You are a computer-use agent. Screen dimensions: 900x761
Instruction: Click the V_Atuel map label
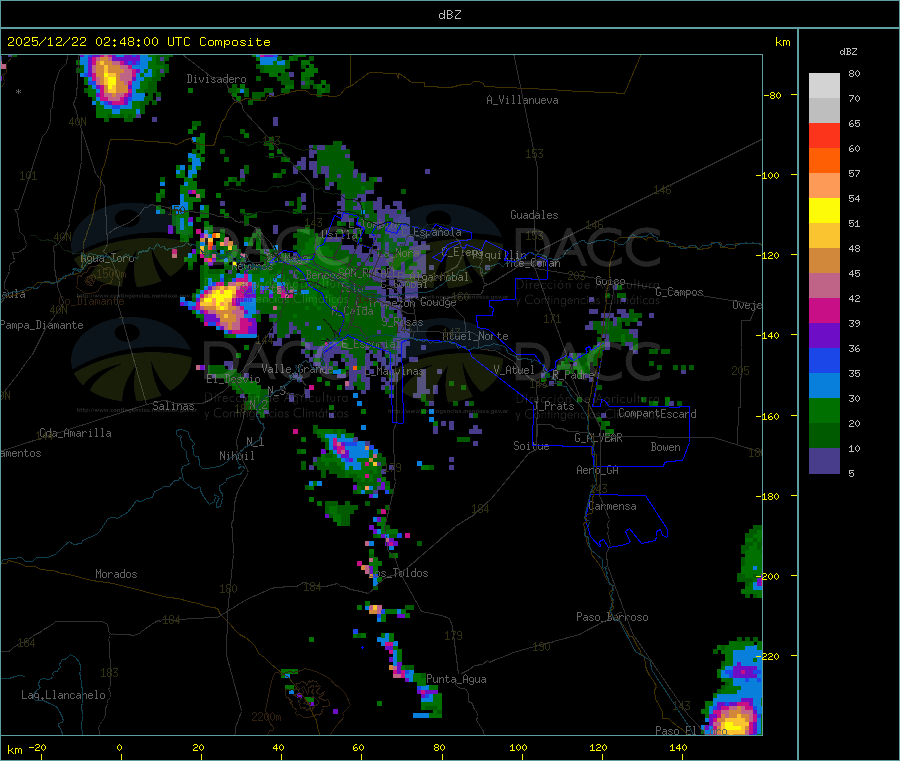(x=514, y=370)
